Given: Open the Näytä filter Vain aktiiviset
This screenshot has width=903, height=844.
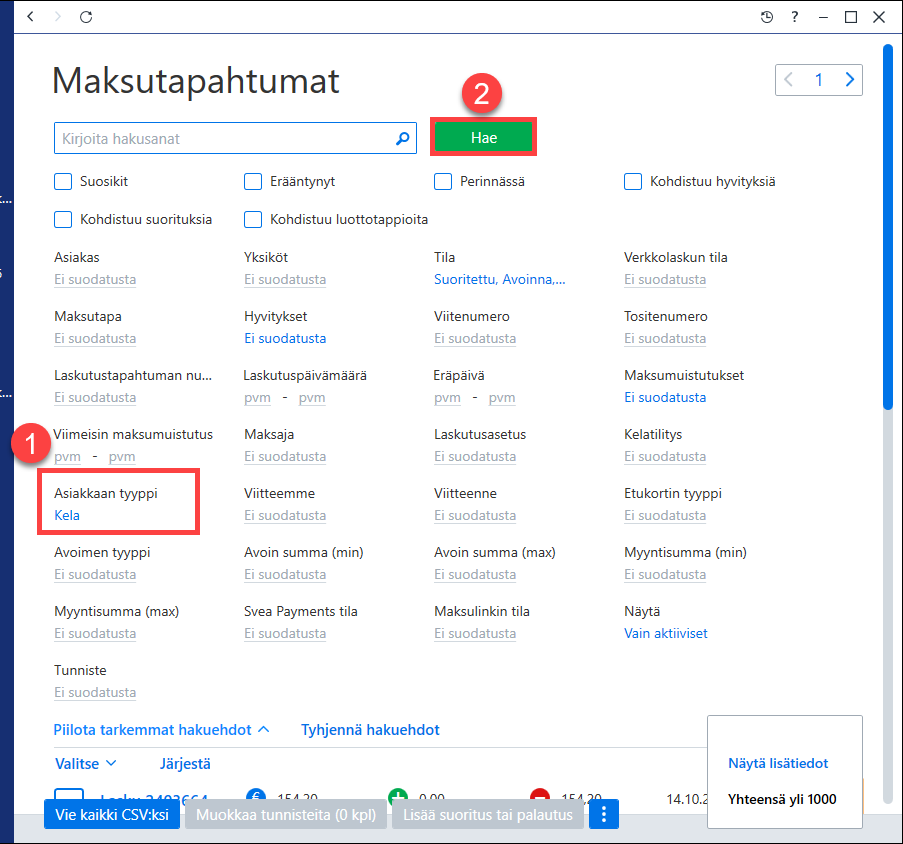Looking at the screenshot, I should point(666,633).
